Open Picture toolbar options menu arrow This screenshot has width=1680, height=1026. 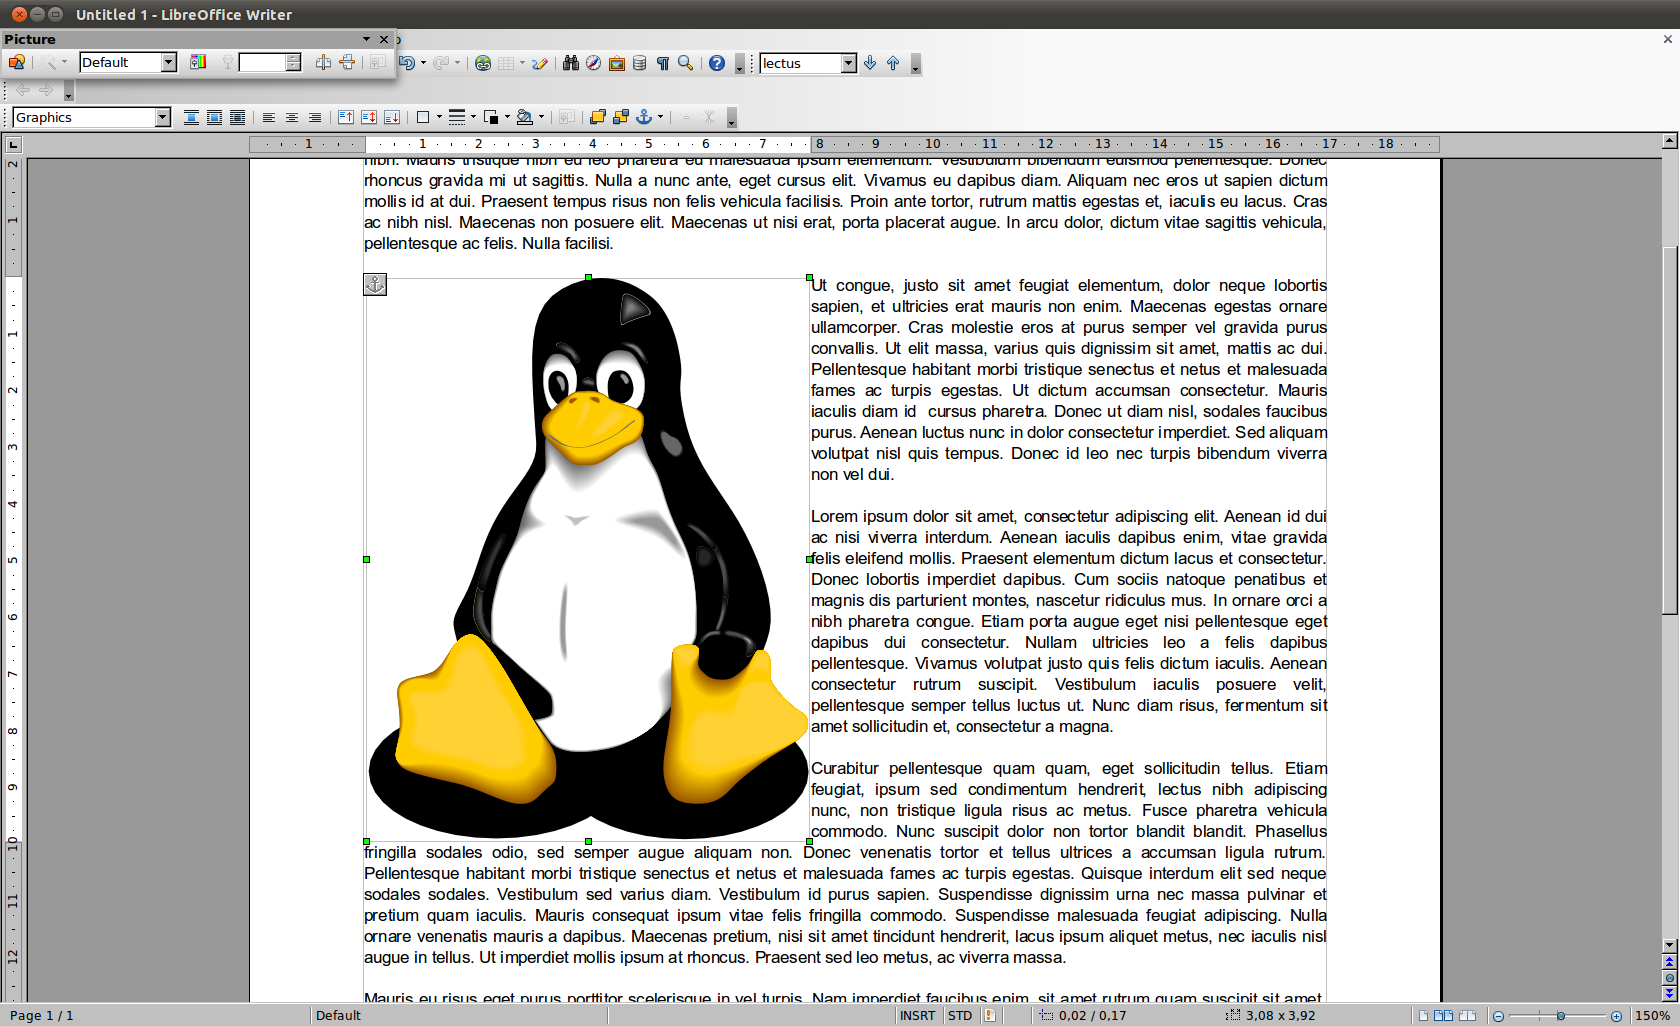coord(366,39)
